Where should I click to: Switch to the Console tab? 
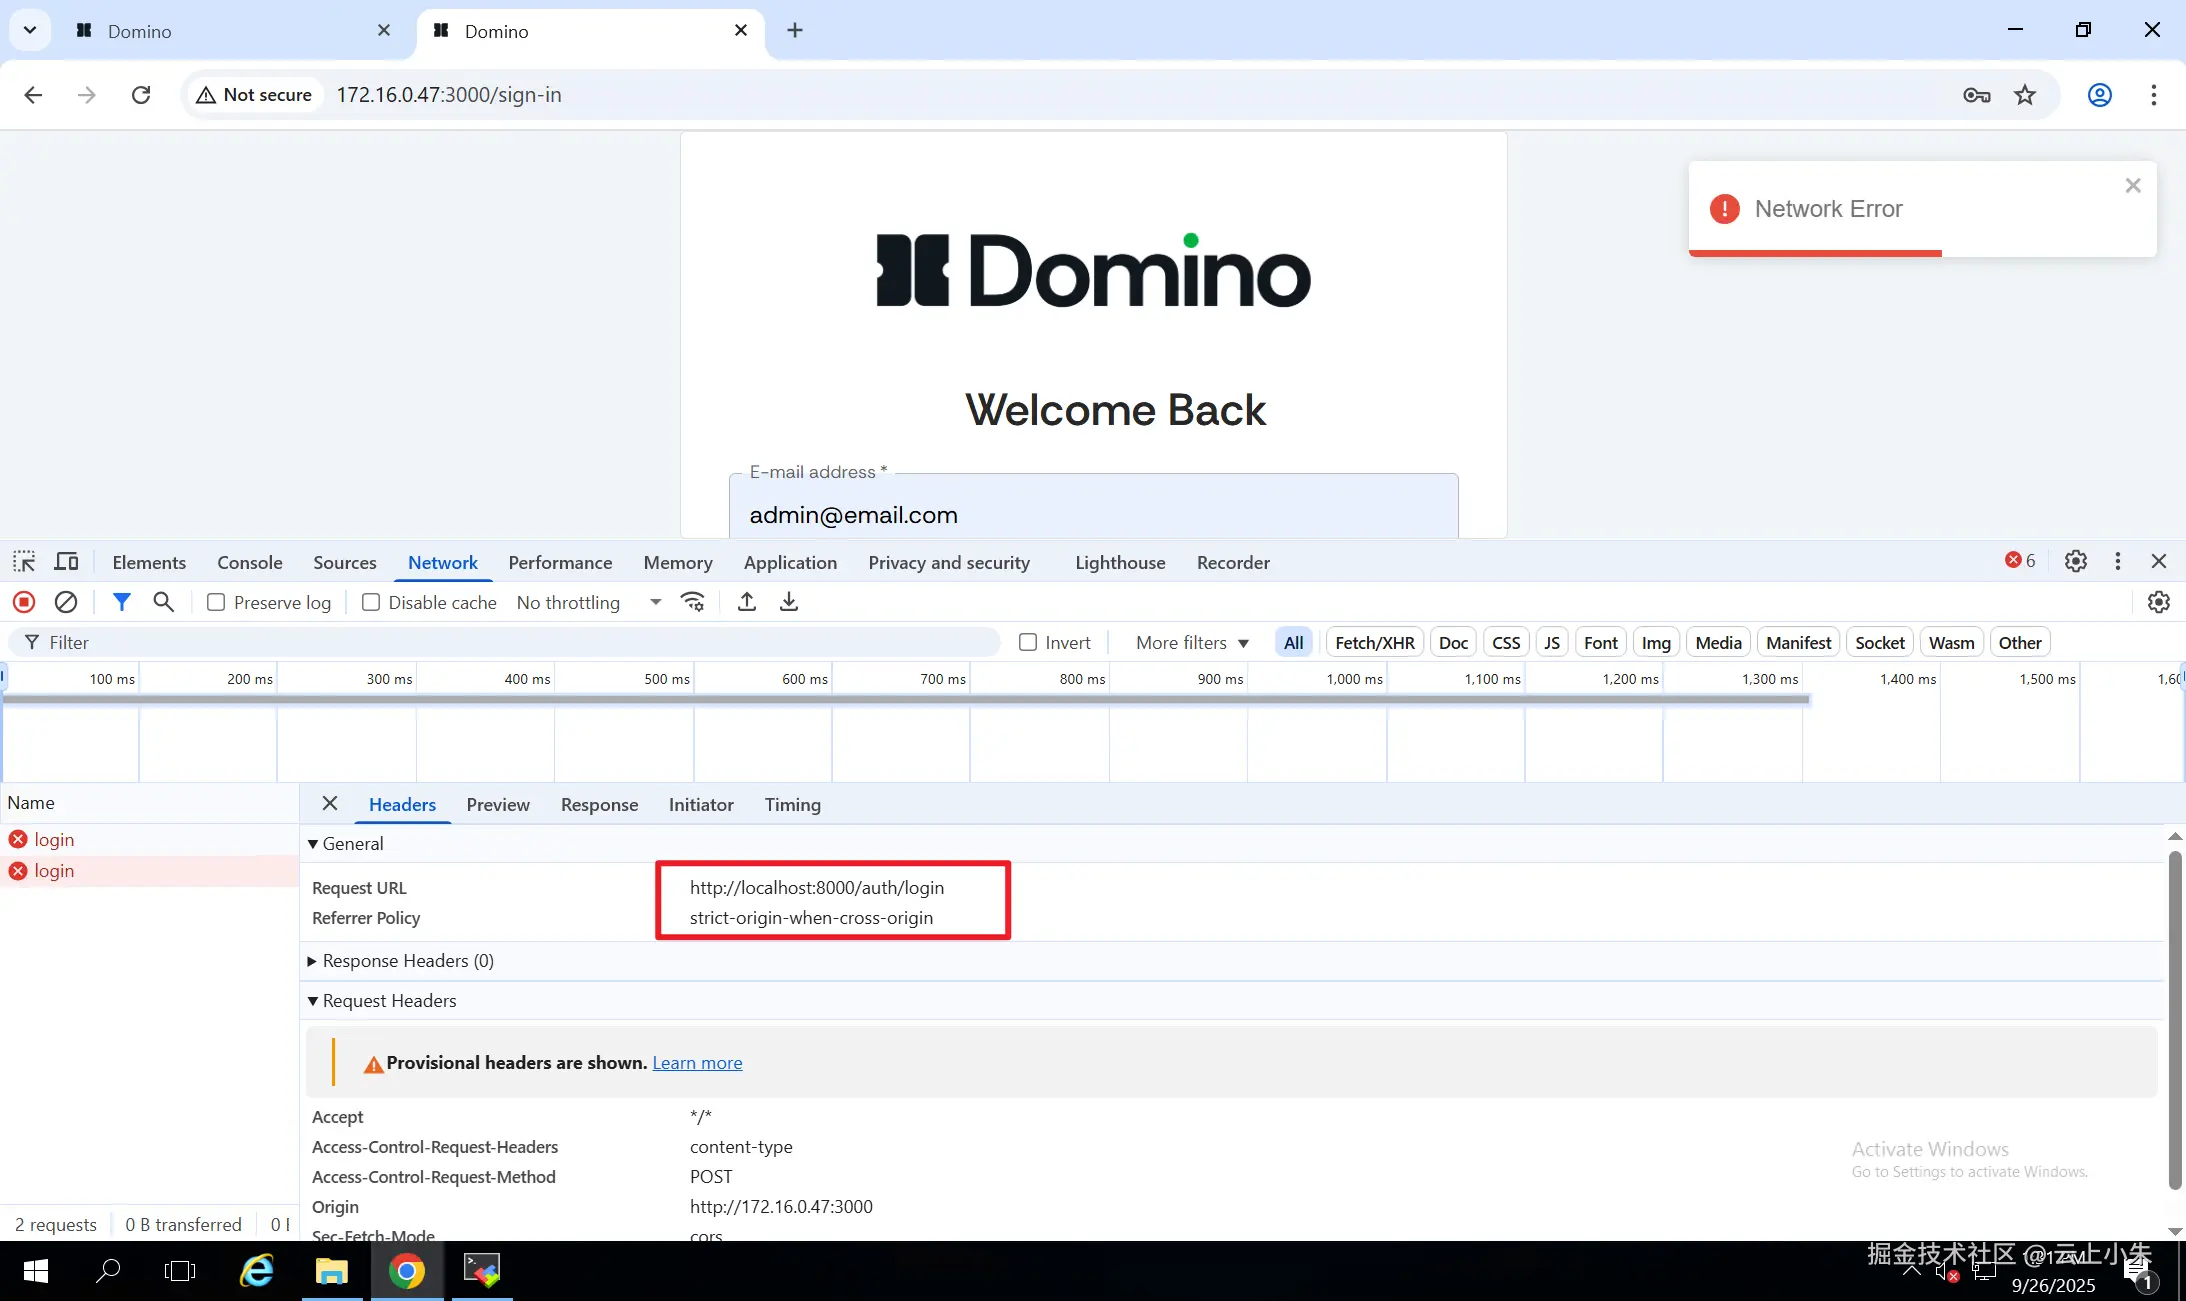click(x=250, y=563)
